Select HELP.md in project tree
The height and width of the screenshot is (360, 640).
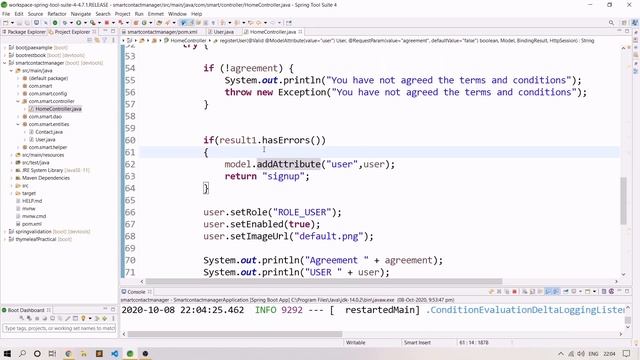coord(32,201)
